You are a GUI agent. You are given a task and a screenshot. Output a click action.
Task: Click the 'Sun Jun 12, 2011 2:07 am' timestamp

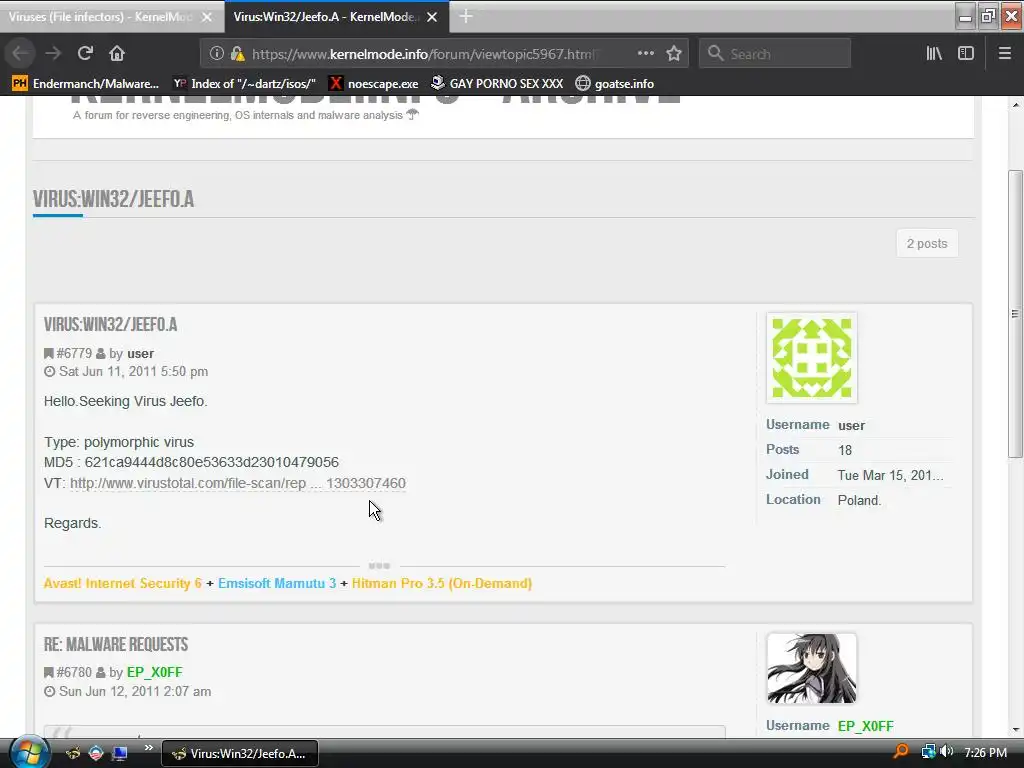tap(135, 691)
